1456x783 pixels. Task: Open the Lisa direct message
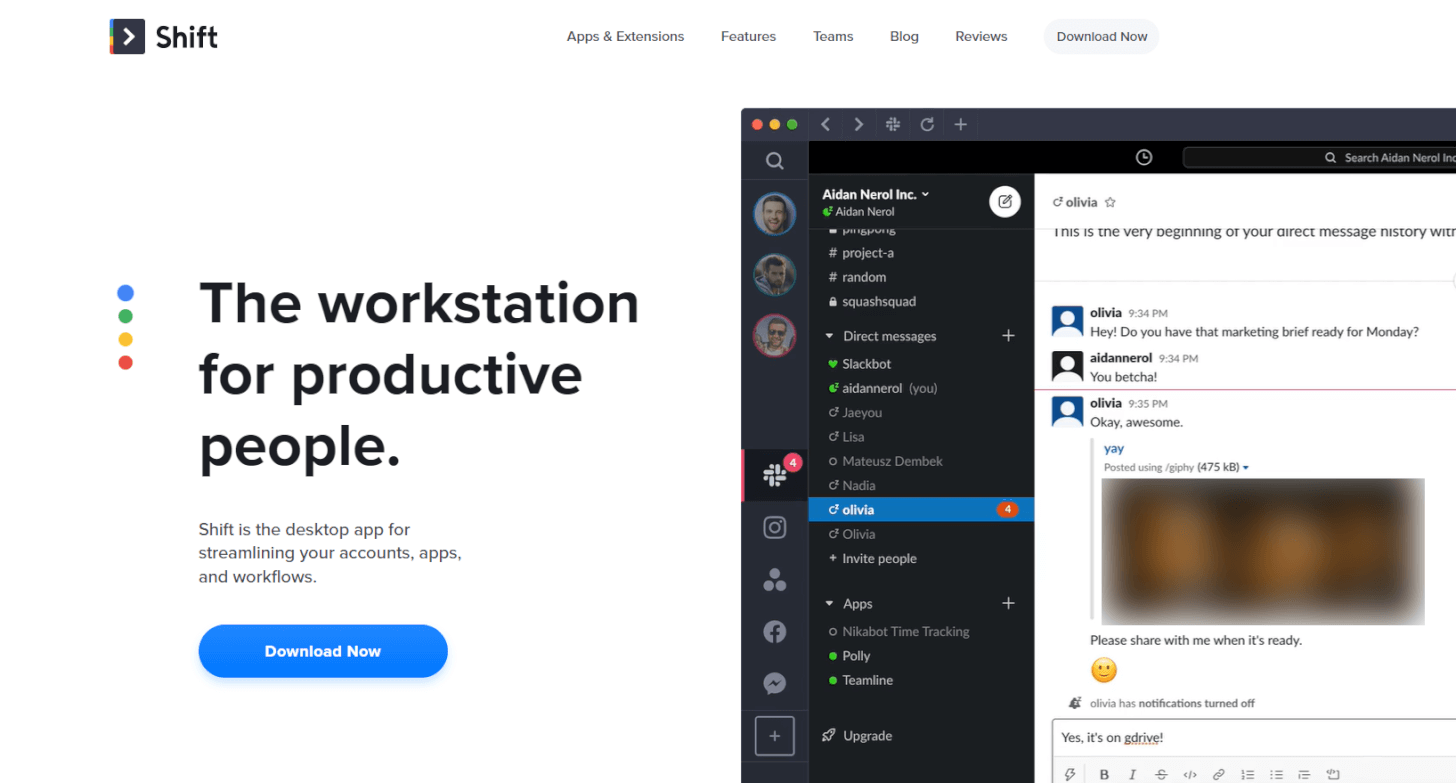(847, 437)
